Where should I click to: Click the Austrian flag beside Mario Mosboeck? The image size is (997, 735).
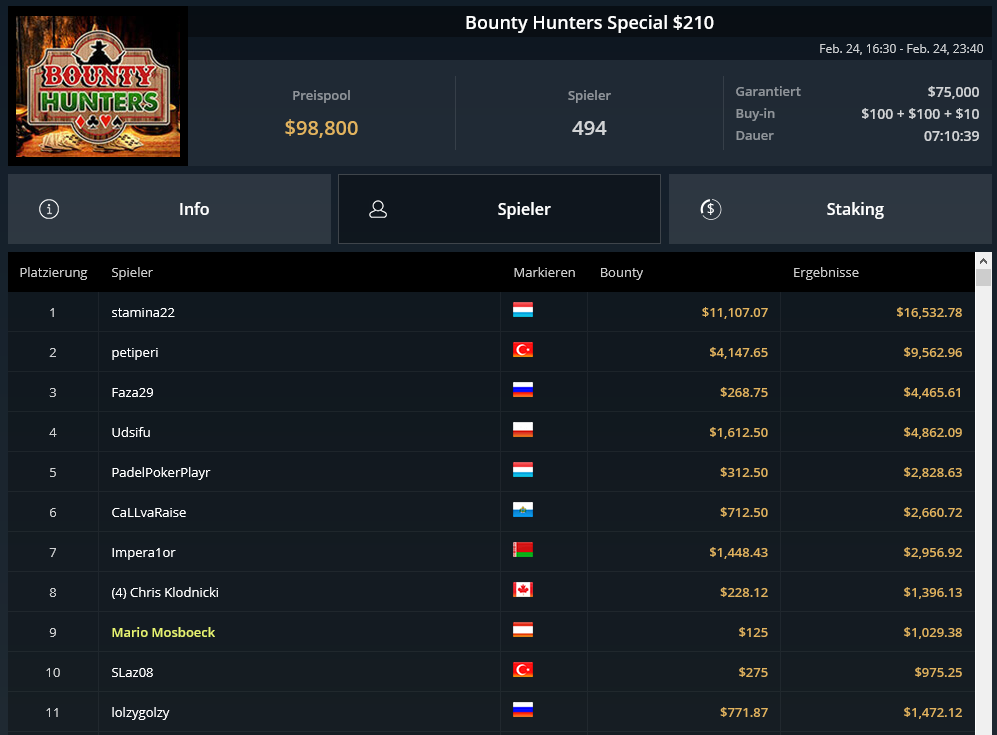523,629
